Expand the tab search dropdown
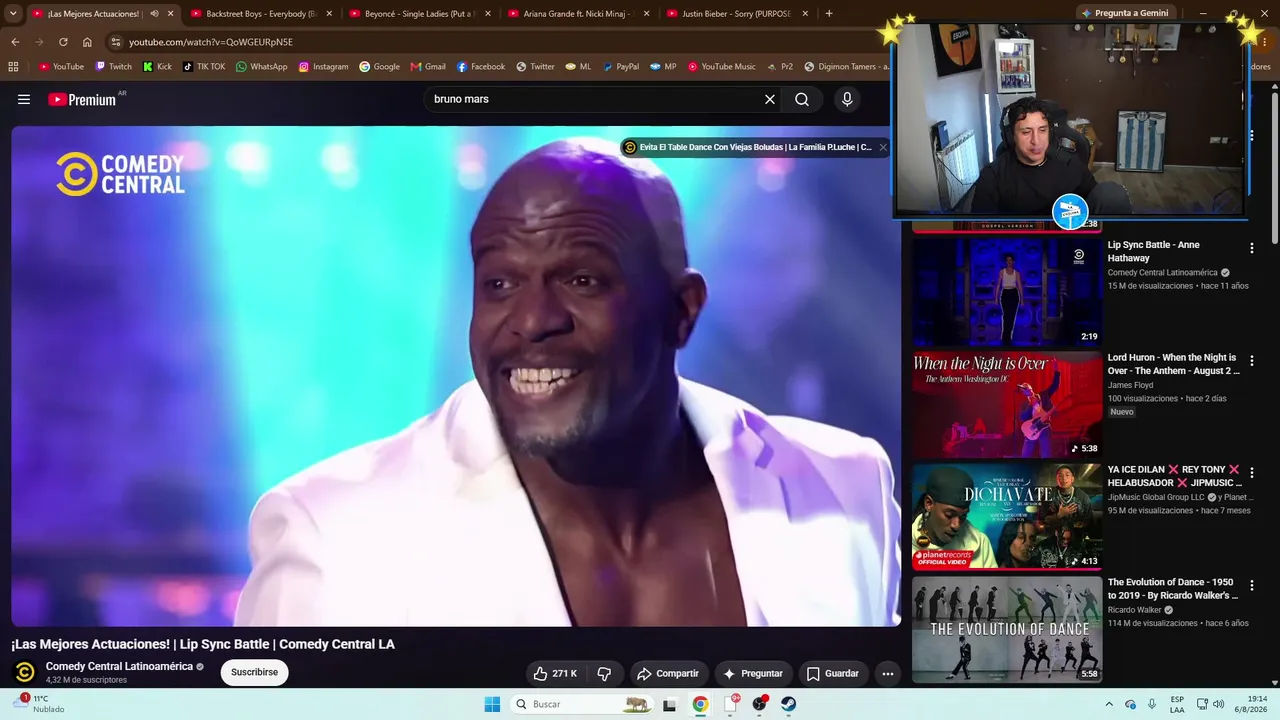The height and width of the screenshot is (720, 1280). pos(13,14)
